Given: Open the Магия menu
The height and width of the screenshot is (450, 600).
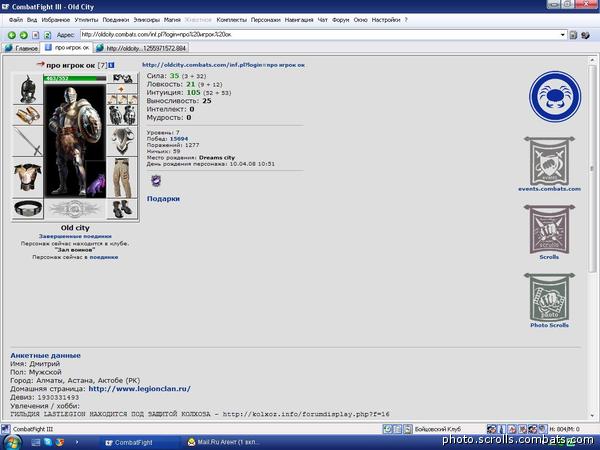Looking at the screenshot, I should pos(172,20).
